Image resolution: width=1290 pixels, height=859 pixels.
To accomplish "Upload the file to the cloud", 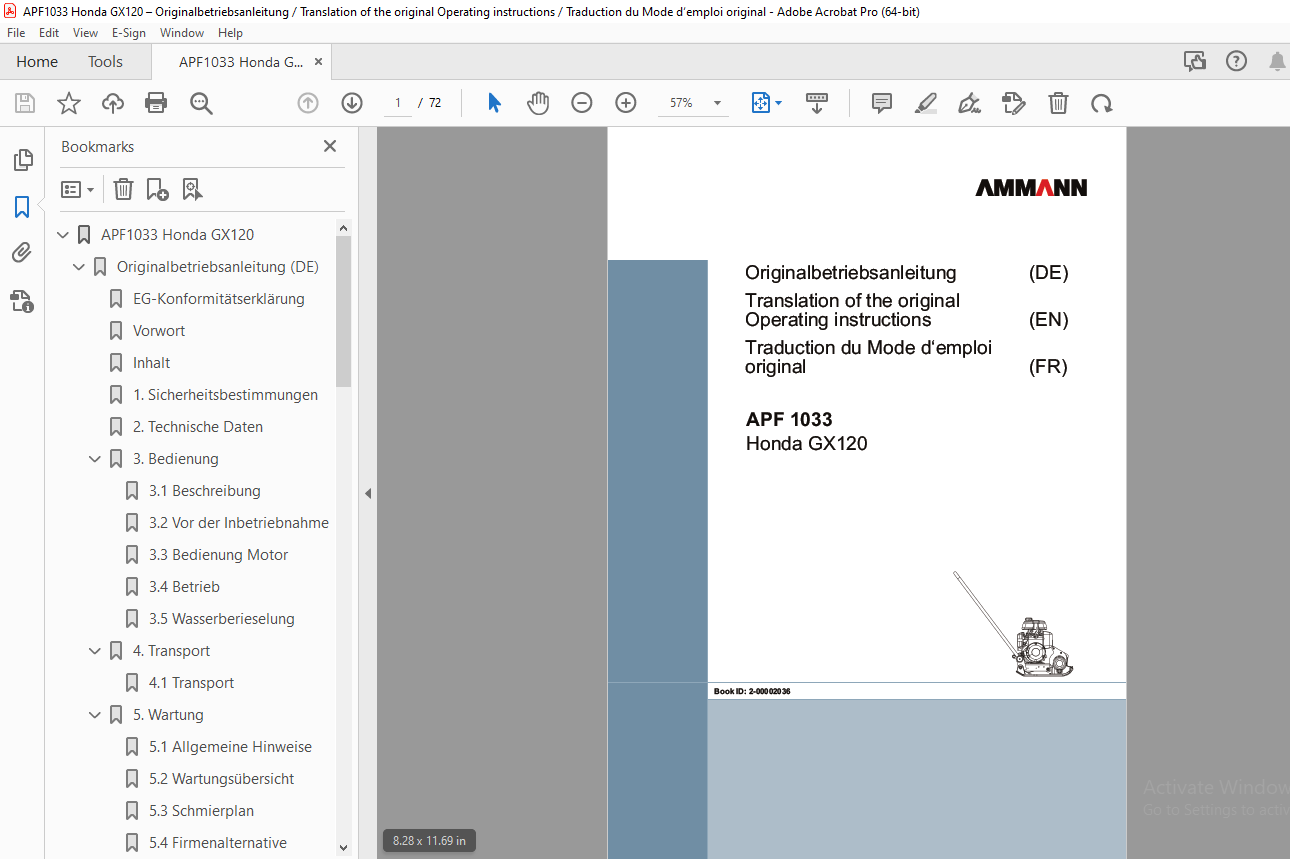I will tap(113, 103).
